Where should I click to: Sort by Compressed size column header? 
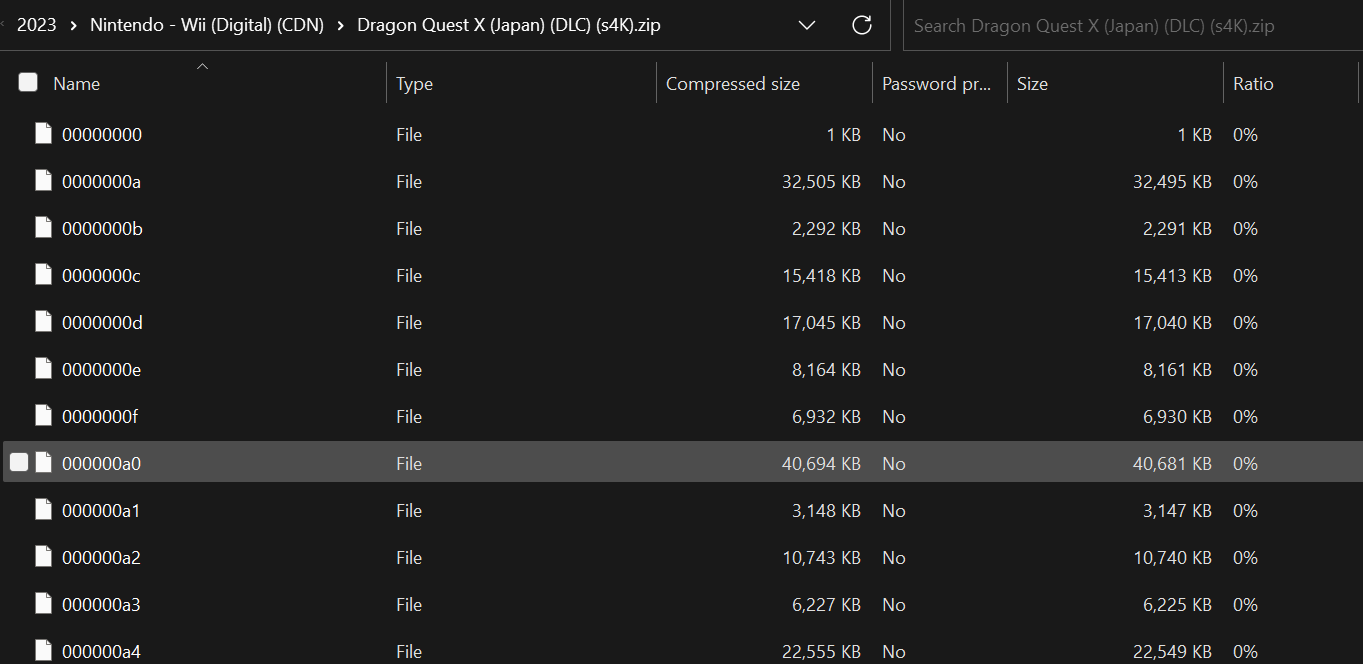click(733, 84)
